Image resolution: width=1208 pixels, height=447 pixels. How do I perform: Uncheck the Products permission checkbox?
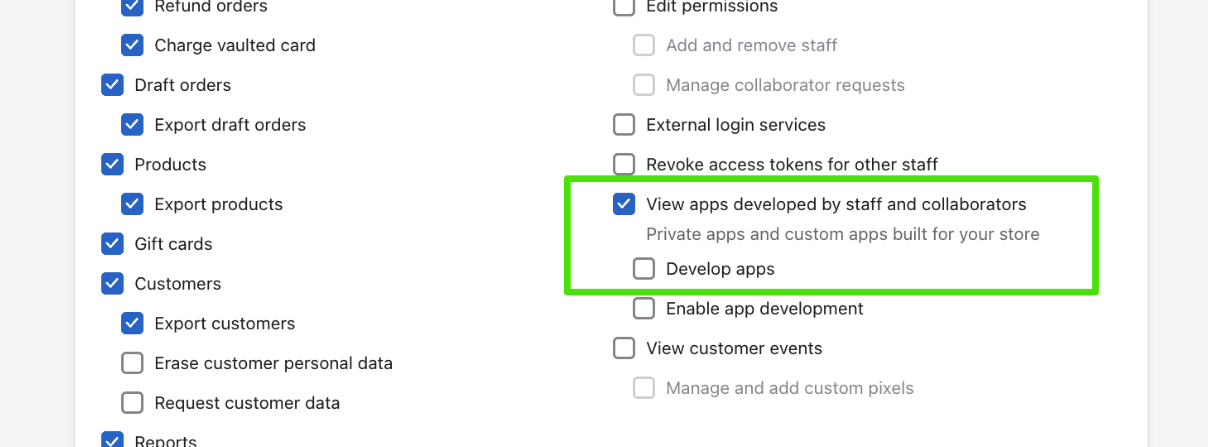pyautogui.click(x=112, y=164)
